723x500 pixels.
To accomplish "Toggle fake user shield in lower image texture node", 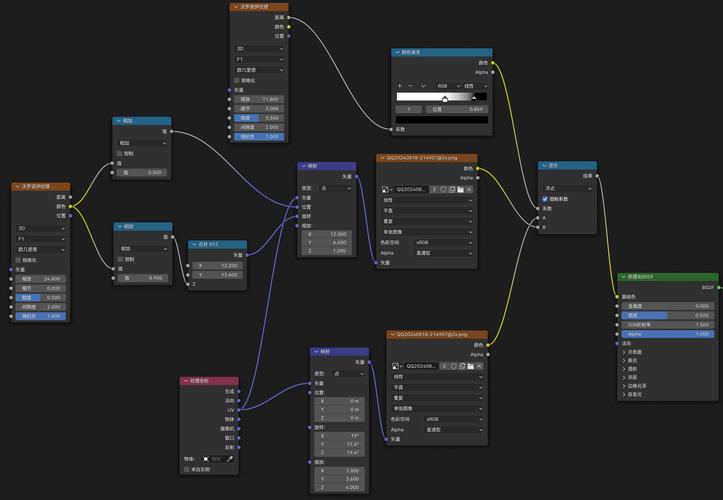I will click(453, 366).
